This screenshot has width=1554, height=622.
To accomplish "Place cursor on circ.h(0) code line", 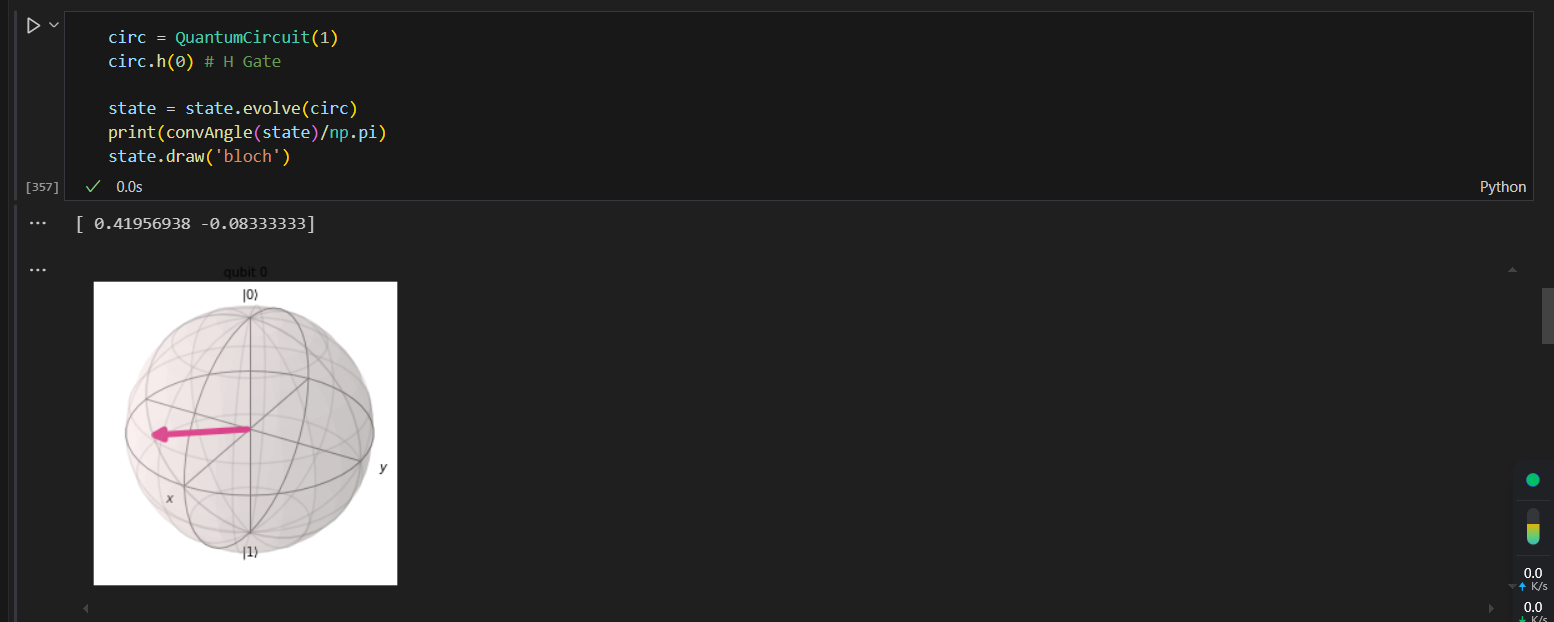I will tap(195, 61).
